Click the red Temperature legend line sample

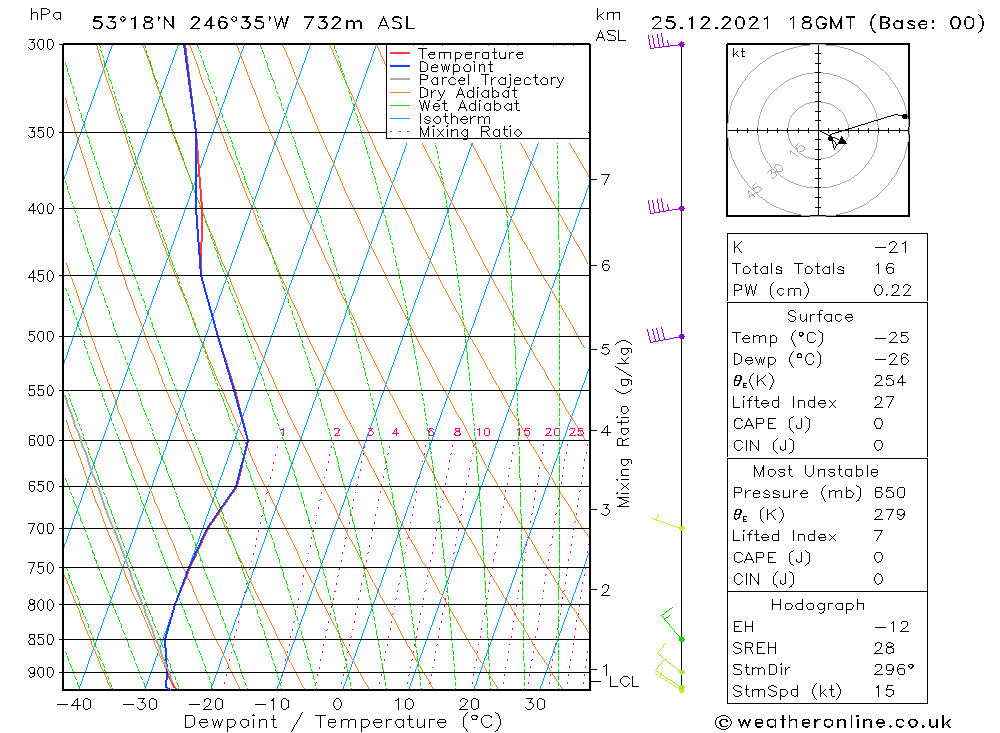click(399, 54)
